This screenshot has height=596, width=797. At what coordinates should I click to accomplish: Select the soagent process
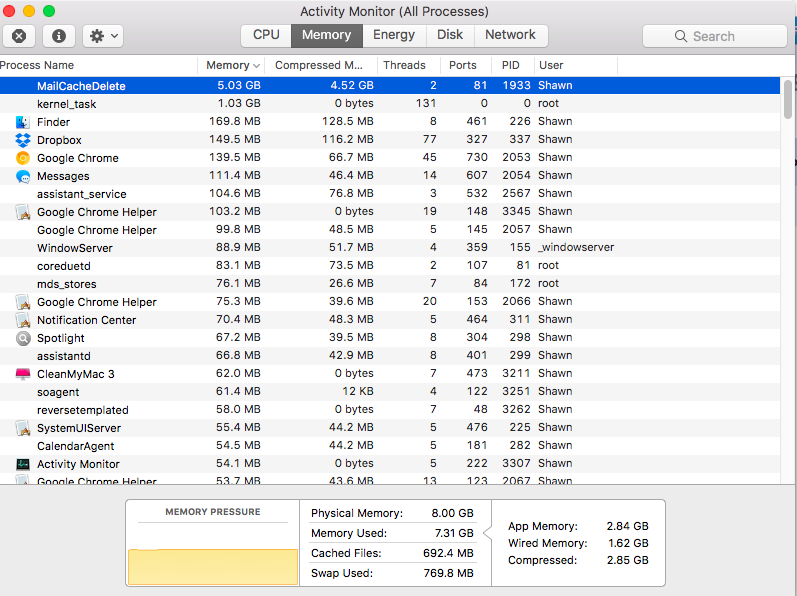pos(390,392)
